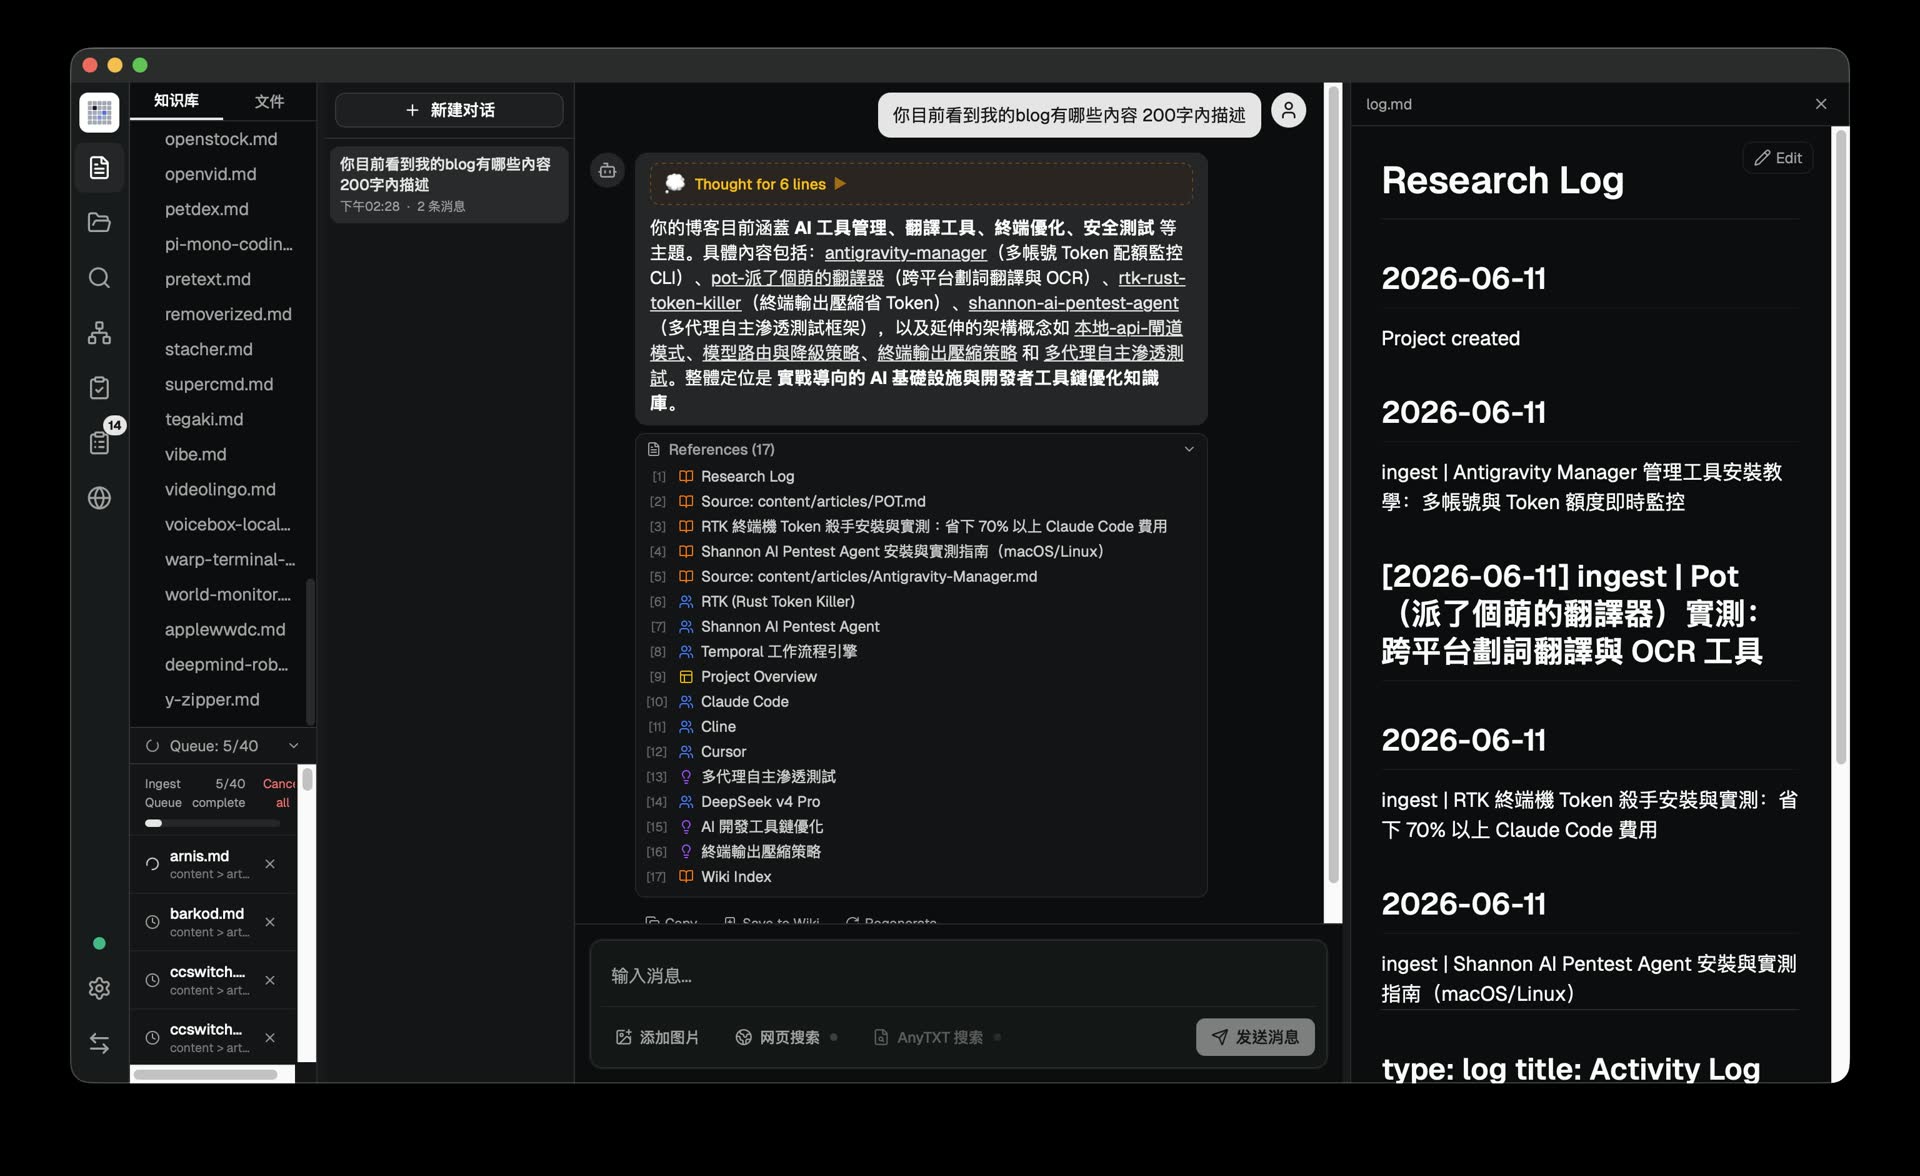
Task: Click the bot avatar icon beside the answer
Action: point(607,171)
